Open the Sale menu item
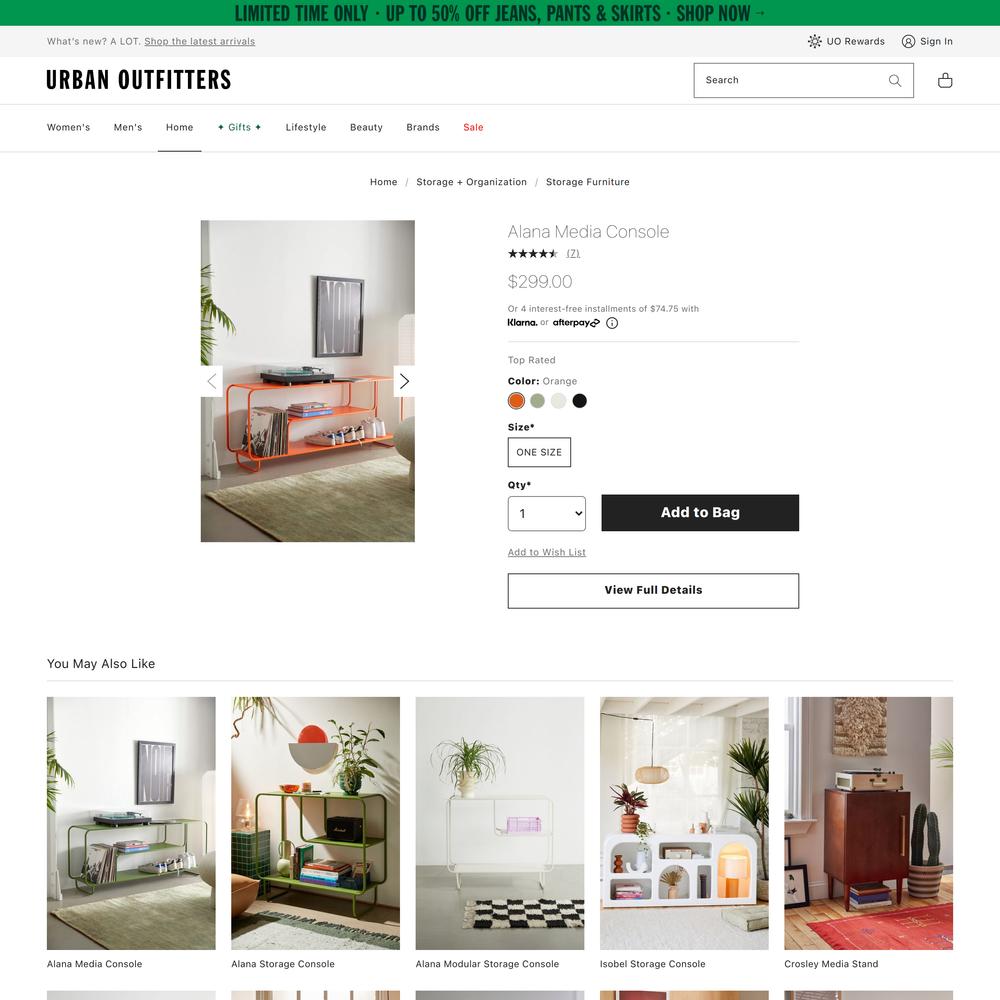Screen dimensions: 1000x1000 (x=473, y=128)
